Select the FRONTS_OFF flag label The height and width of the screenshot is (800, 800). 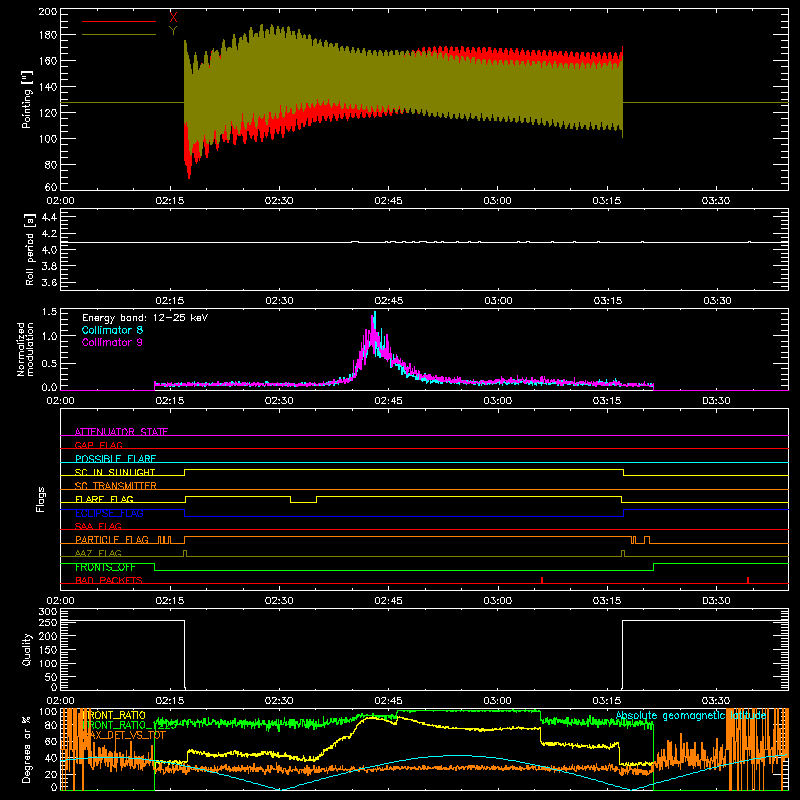pyautogui.click(x=105, y=567)
